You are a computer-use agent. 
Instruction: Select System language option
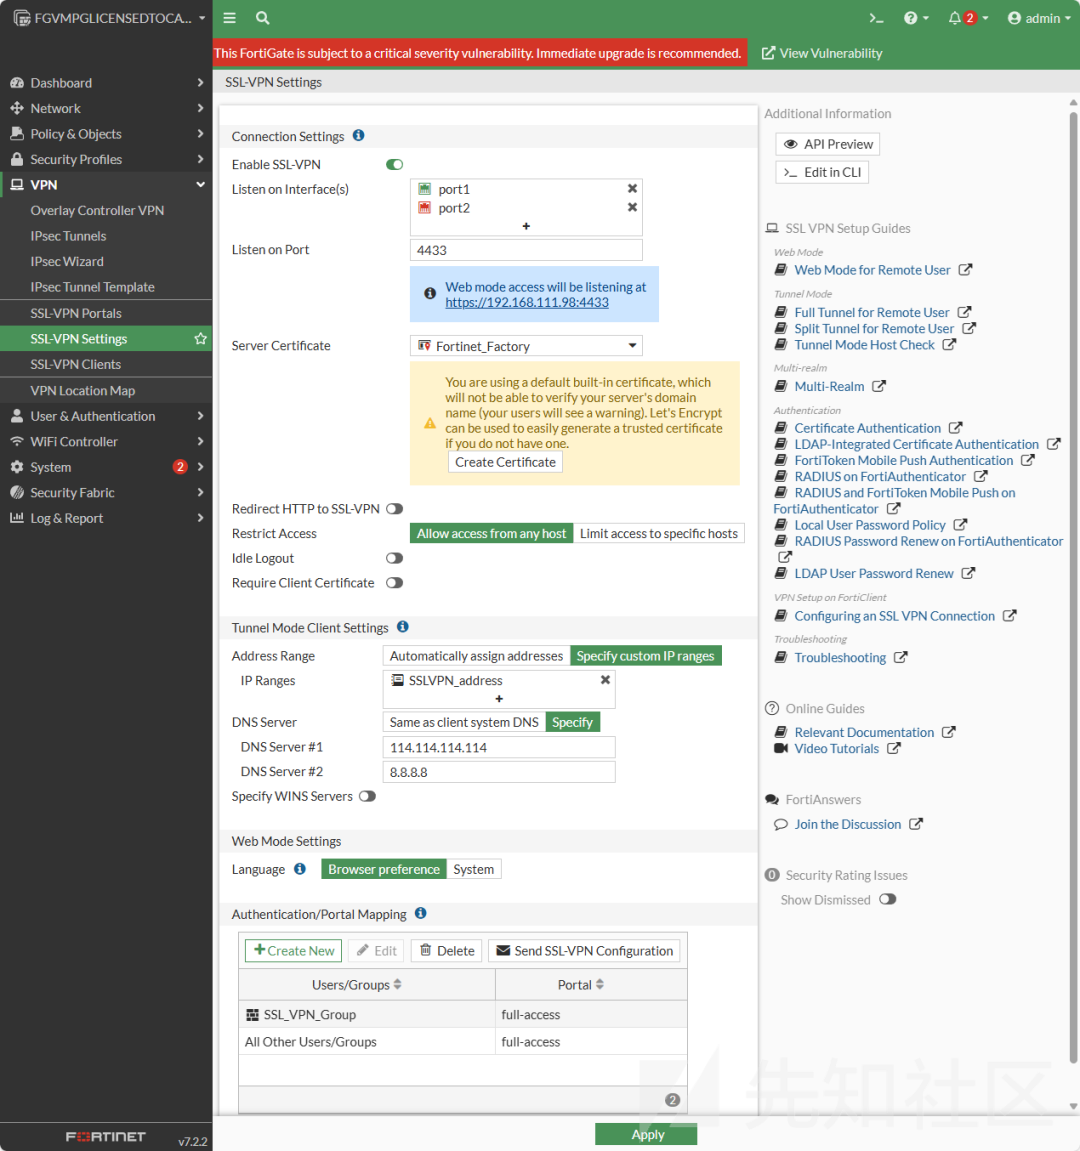[x=474, y=869]
